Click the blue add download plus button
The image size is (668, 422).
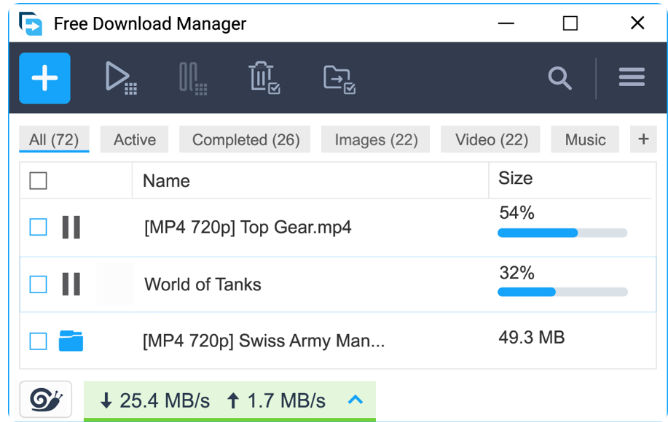pos(45,78)
